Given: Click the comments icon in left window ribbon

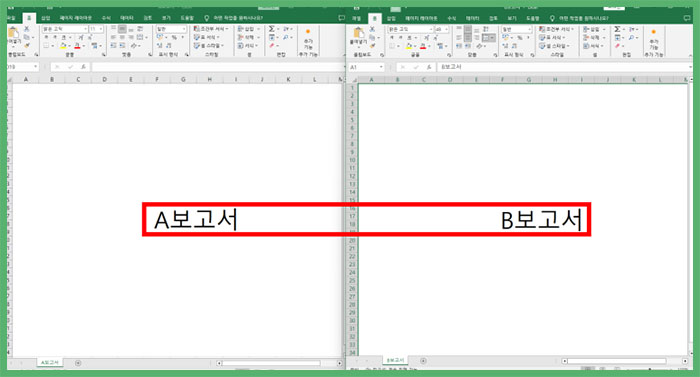Looking at the screenshot, I should tap(342, 18).
